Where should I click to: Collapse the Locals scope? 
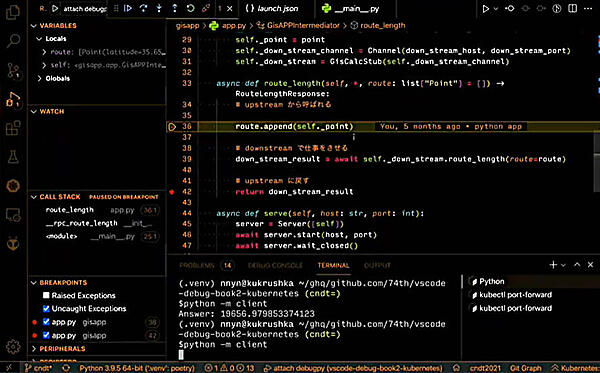tap(39, 39)
